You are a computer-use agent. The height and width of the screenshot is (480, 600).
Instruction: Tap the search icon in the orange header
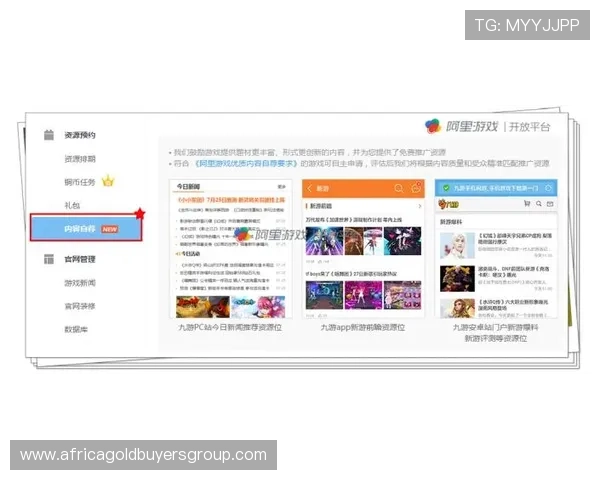pyautogui.click(x=398, y=188)
